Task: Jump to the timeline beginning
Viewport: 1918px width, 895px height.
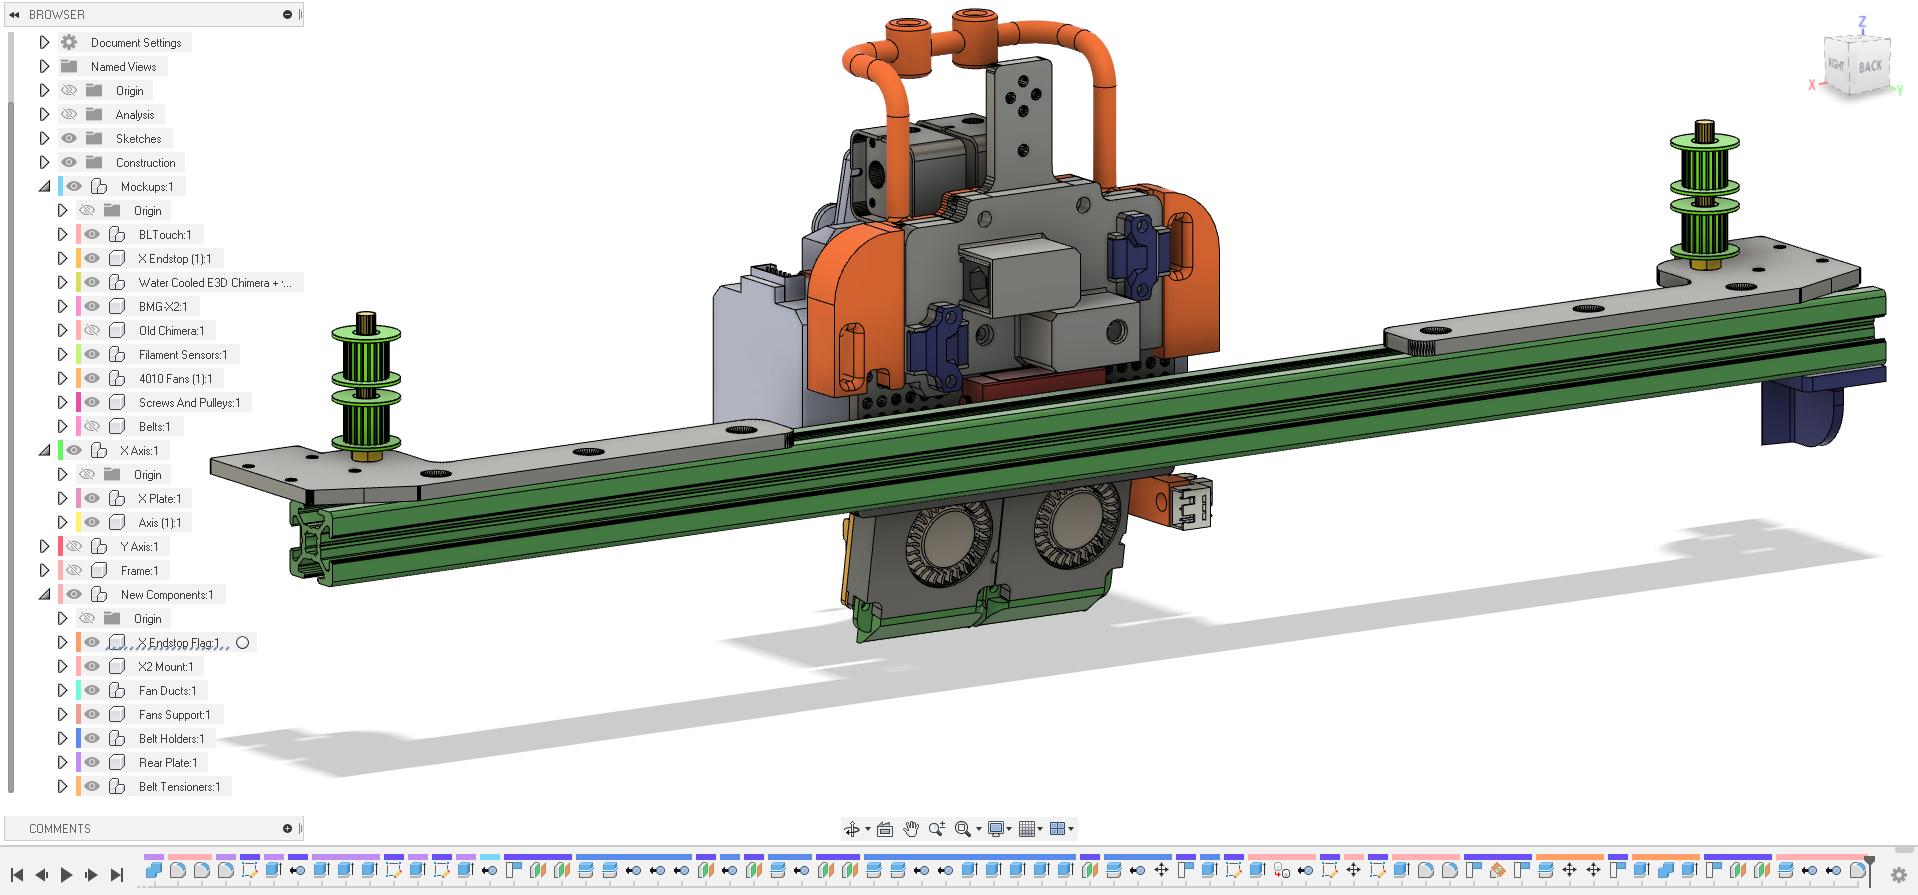Action: 17,875
